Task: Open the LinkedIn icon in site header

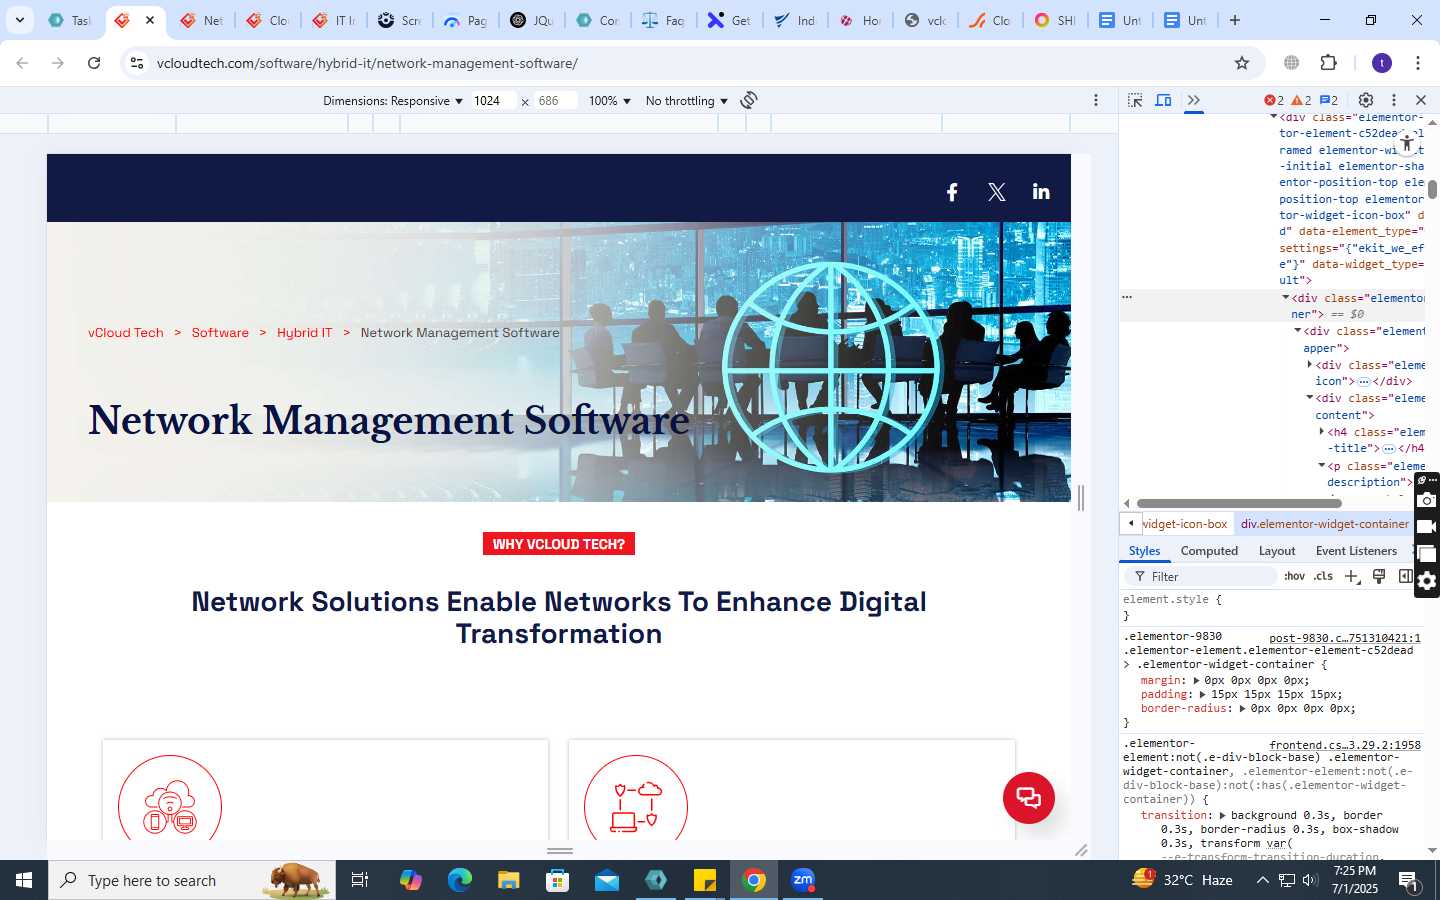Action: pyautogui.click(x=1041, y=191)
